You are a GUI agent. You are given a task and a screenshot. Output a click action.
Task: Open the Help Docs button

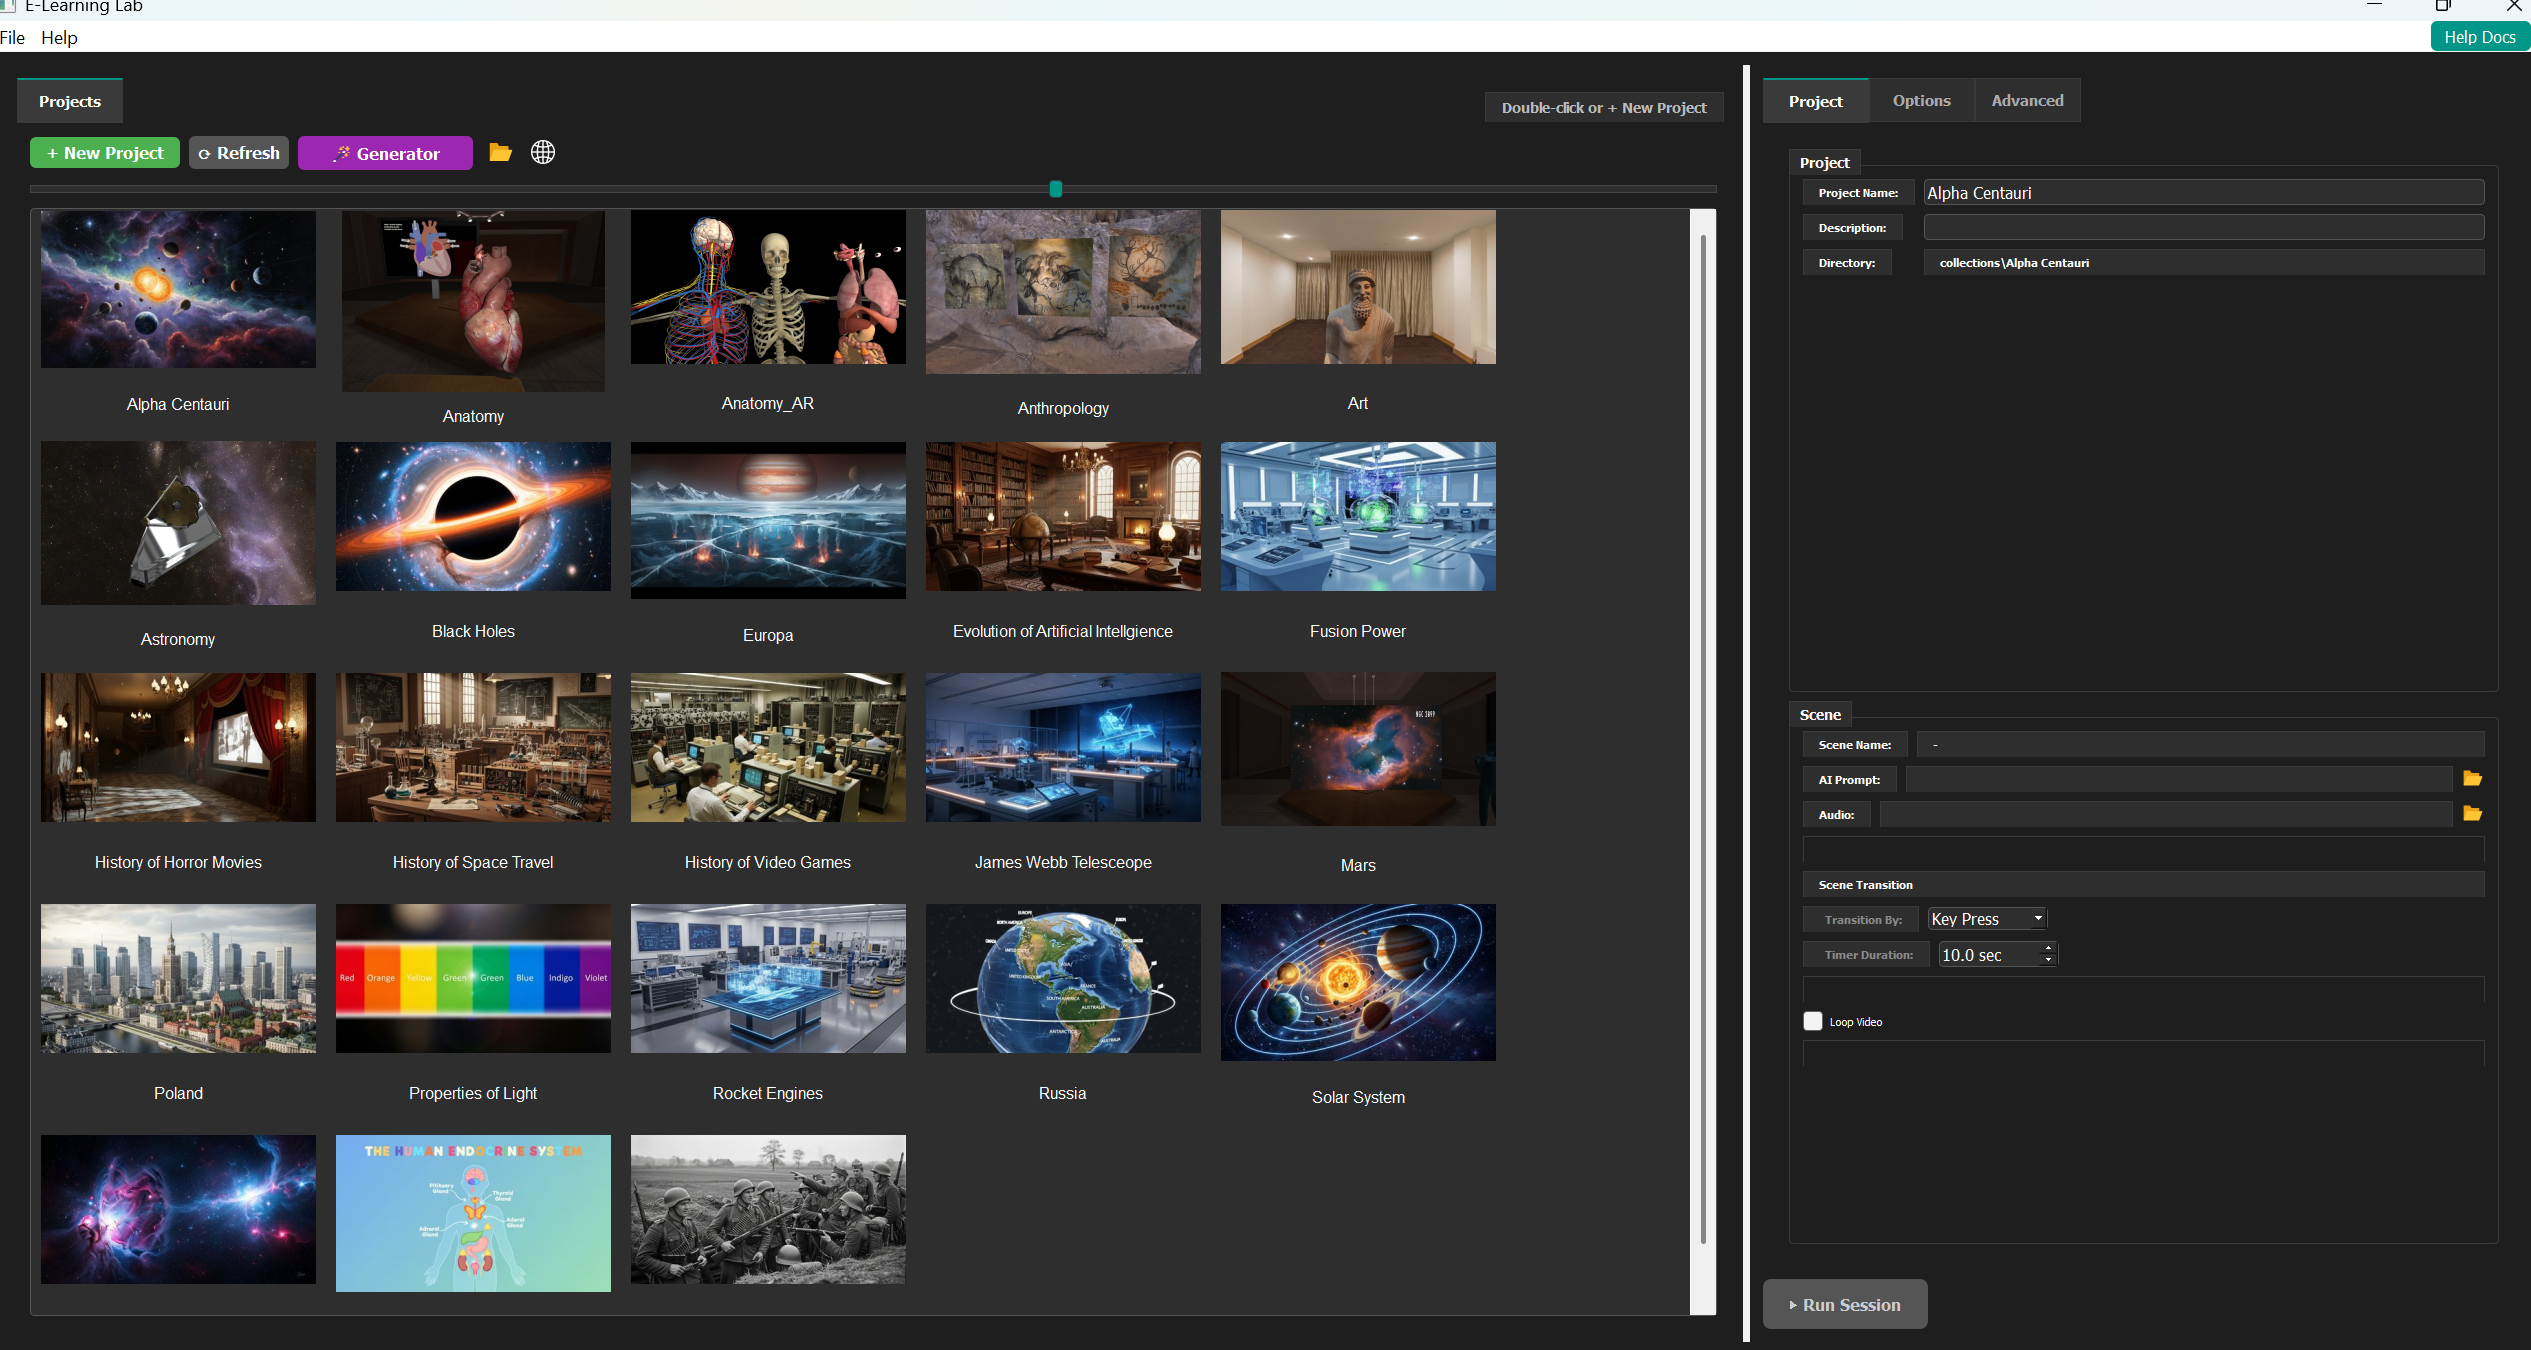point(2479,37)
